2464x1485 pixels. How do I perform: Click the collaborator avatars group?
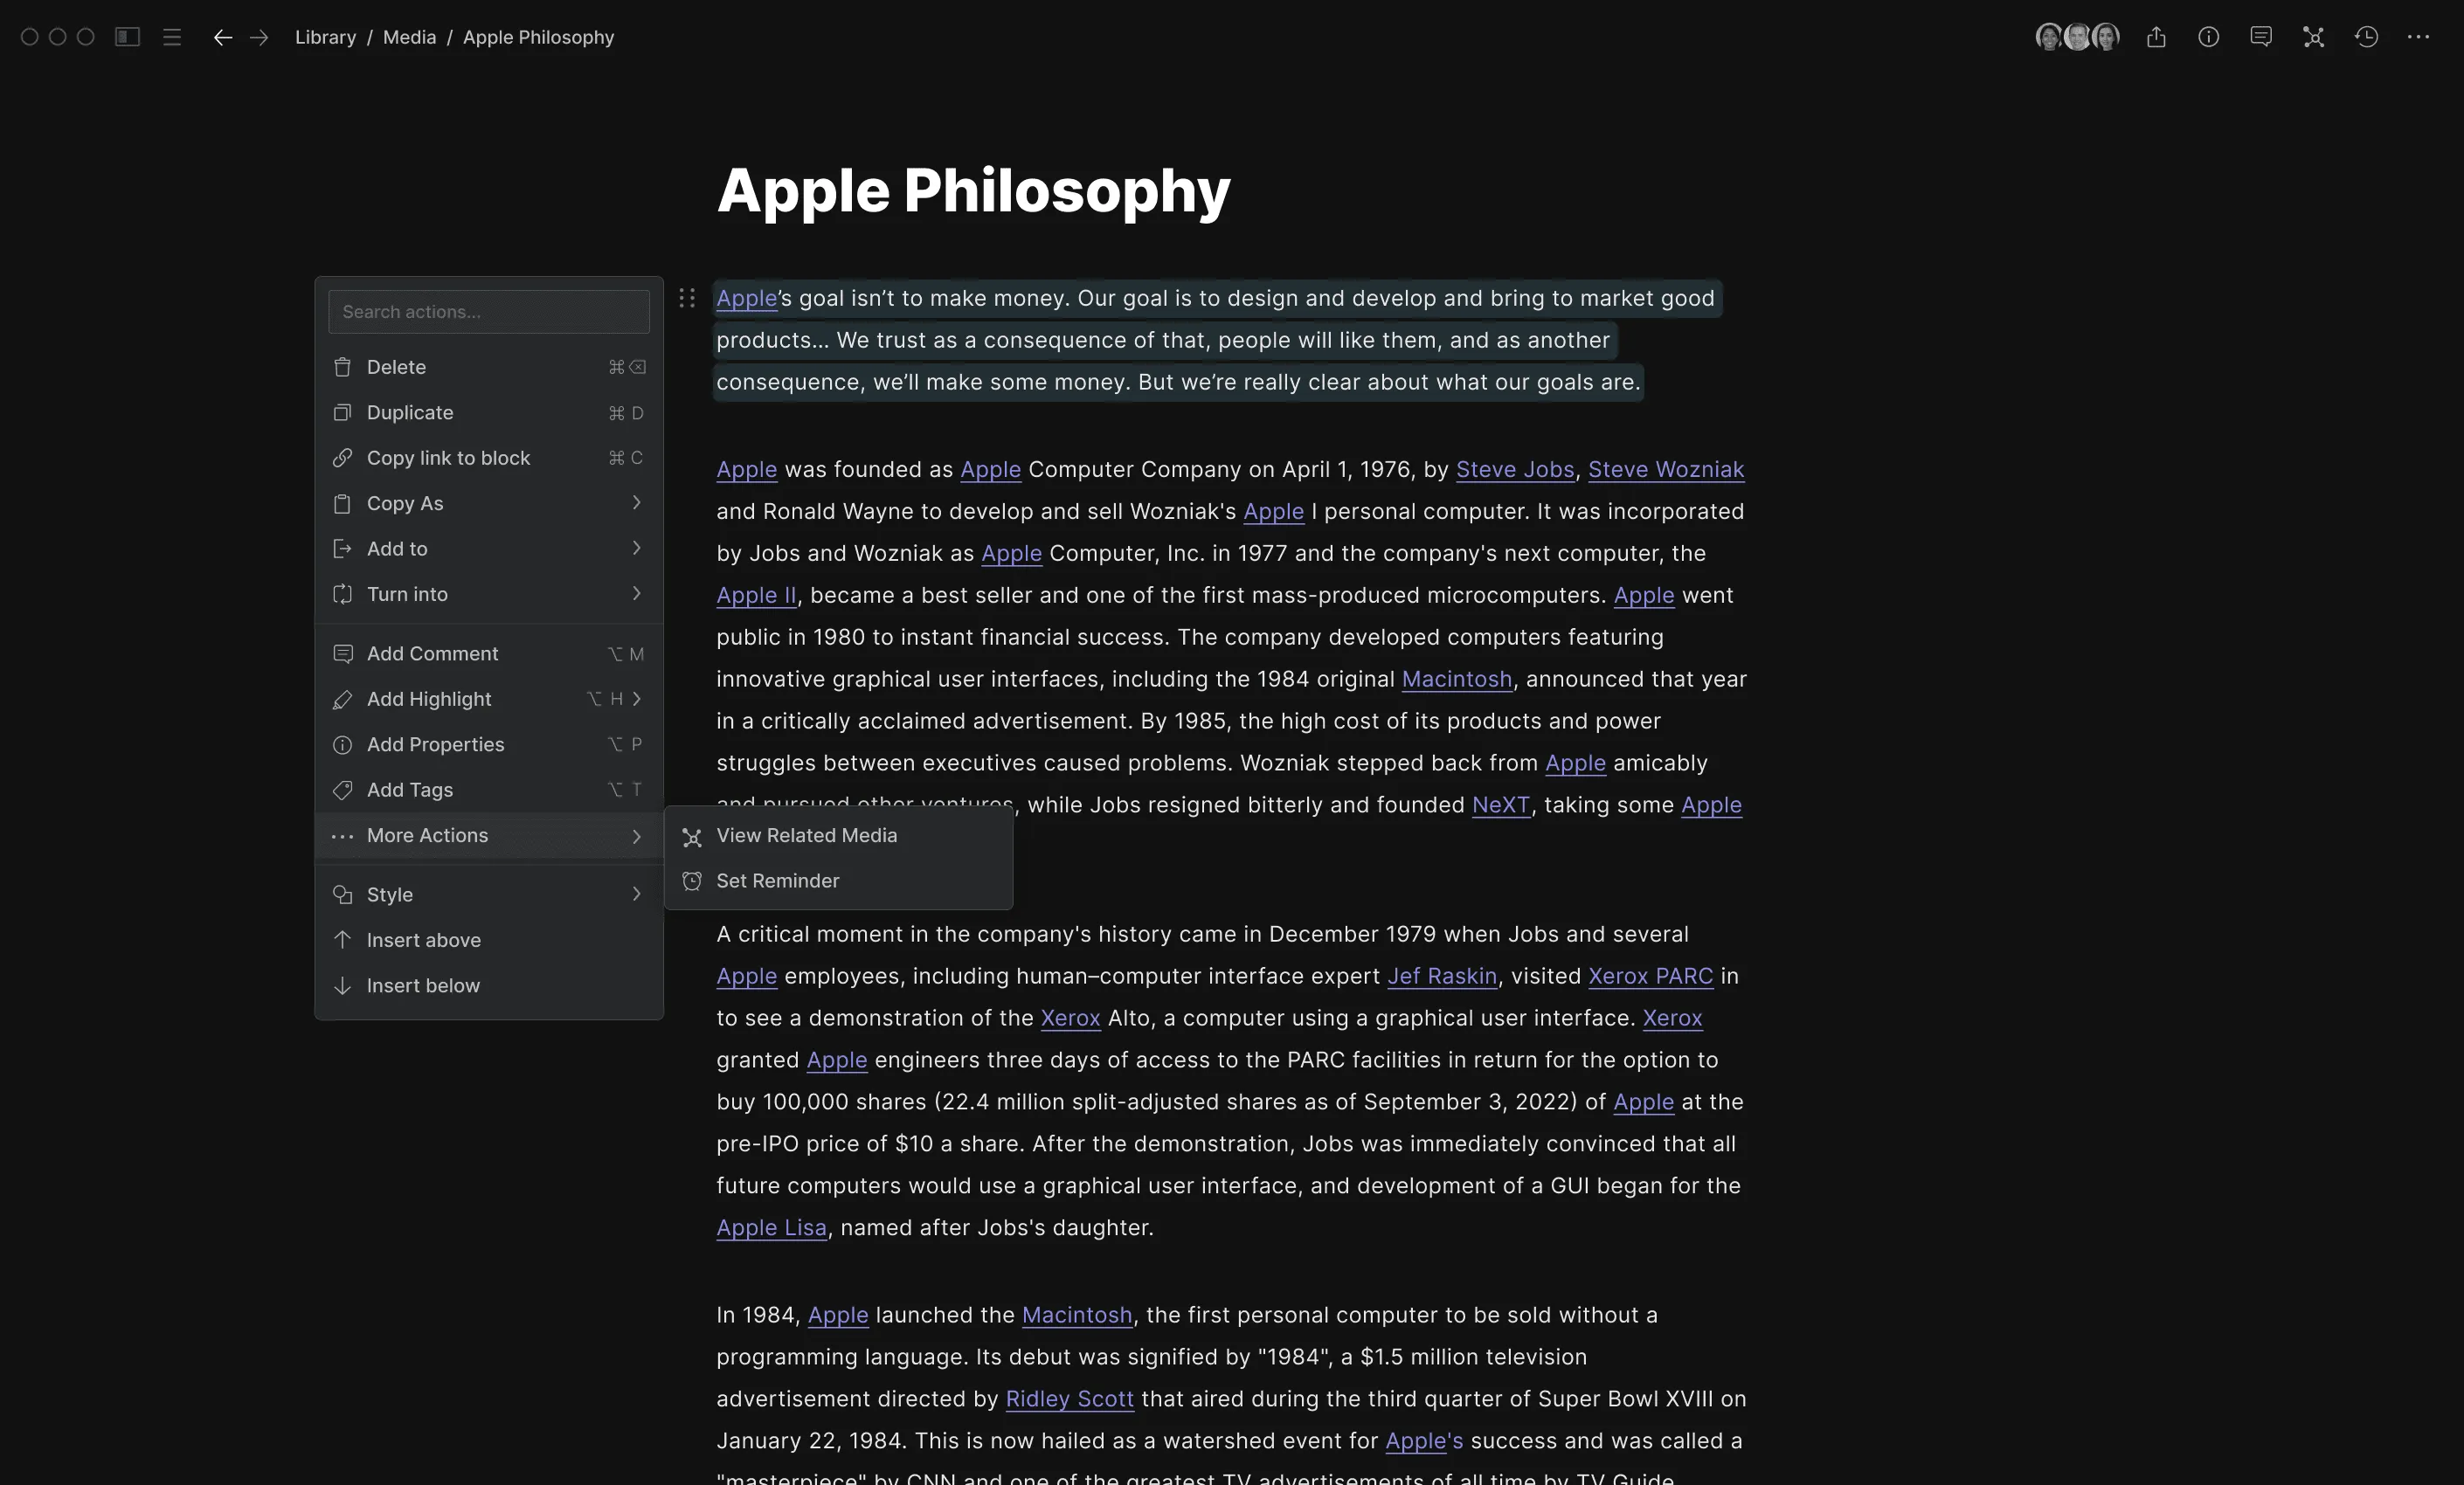(x=2077, y=37)
